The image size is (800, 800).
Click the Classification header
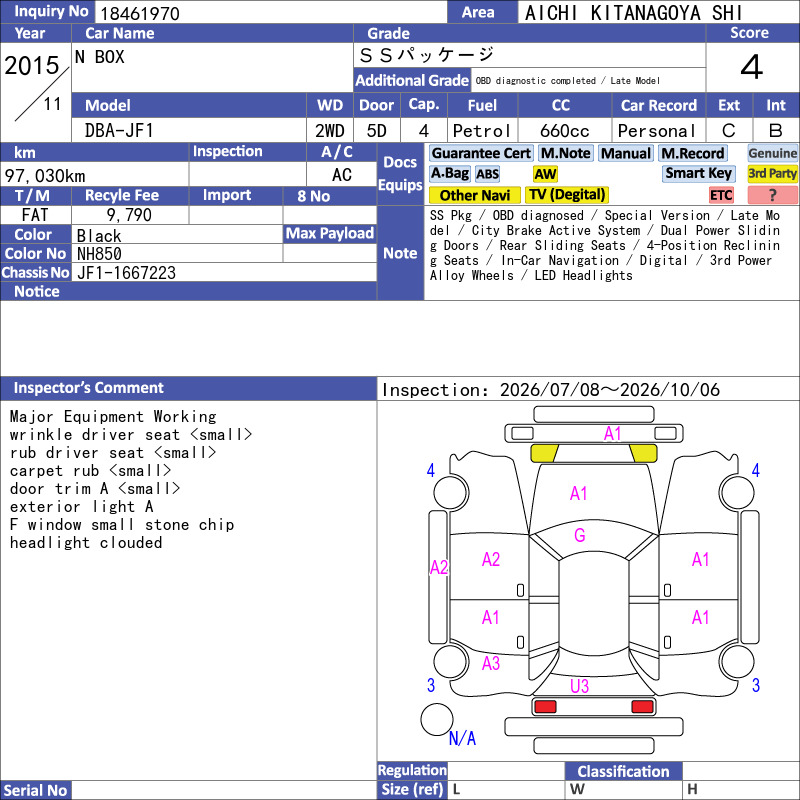click(623, 771)
